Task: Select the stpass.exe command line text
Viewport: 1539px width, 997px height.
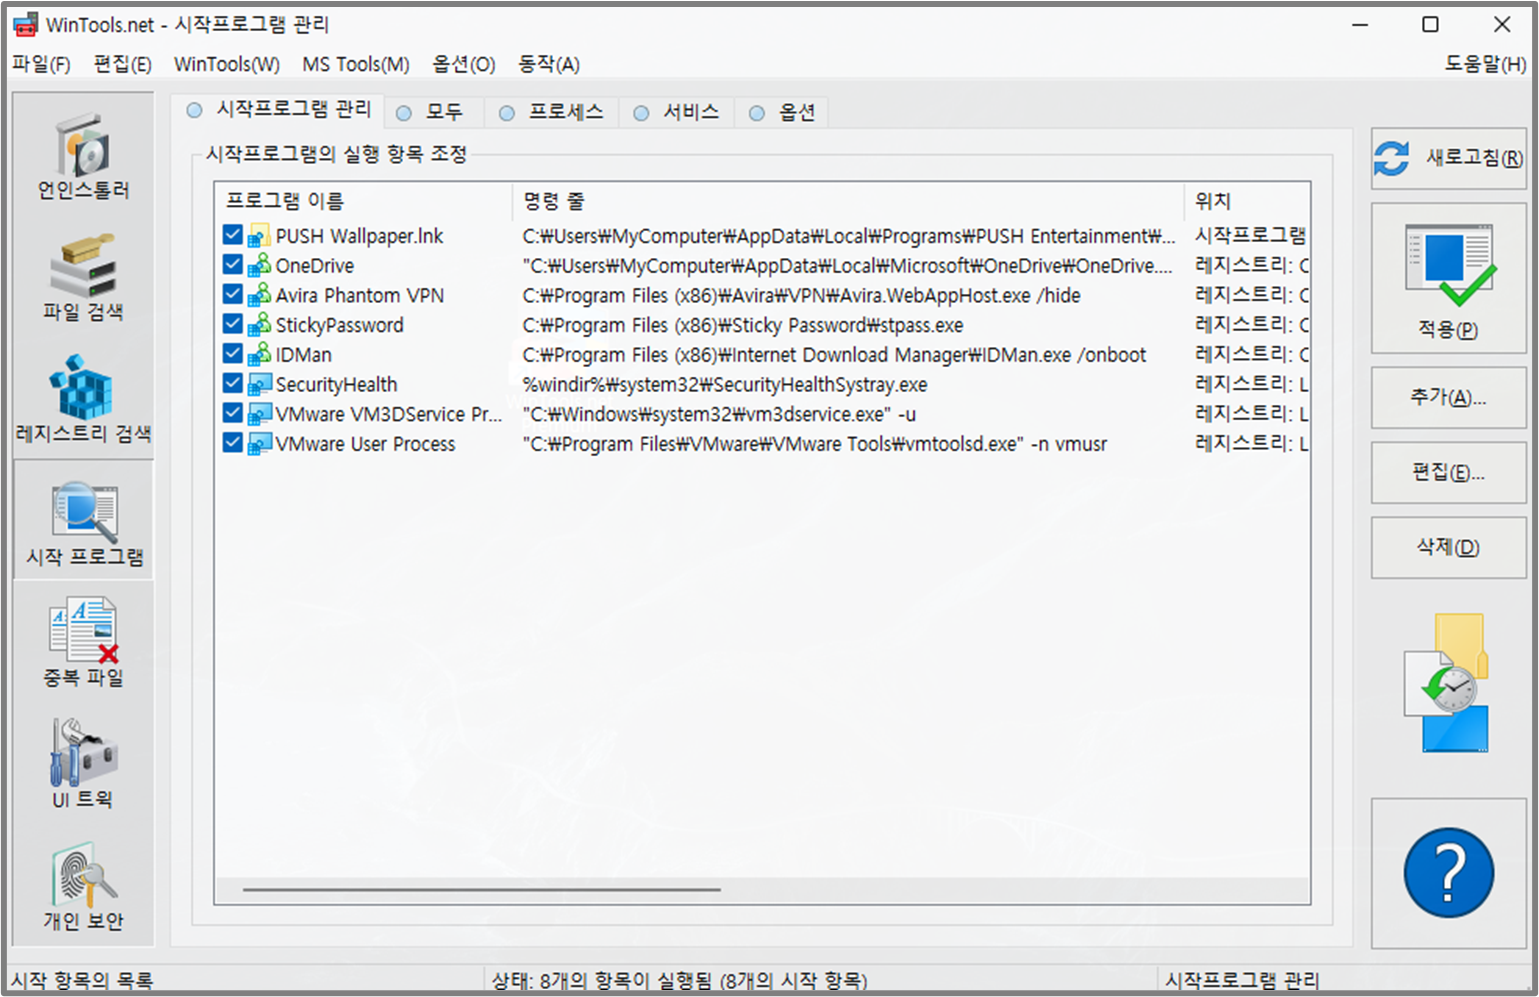Action: (x=743, y=325)
